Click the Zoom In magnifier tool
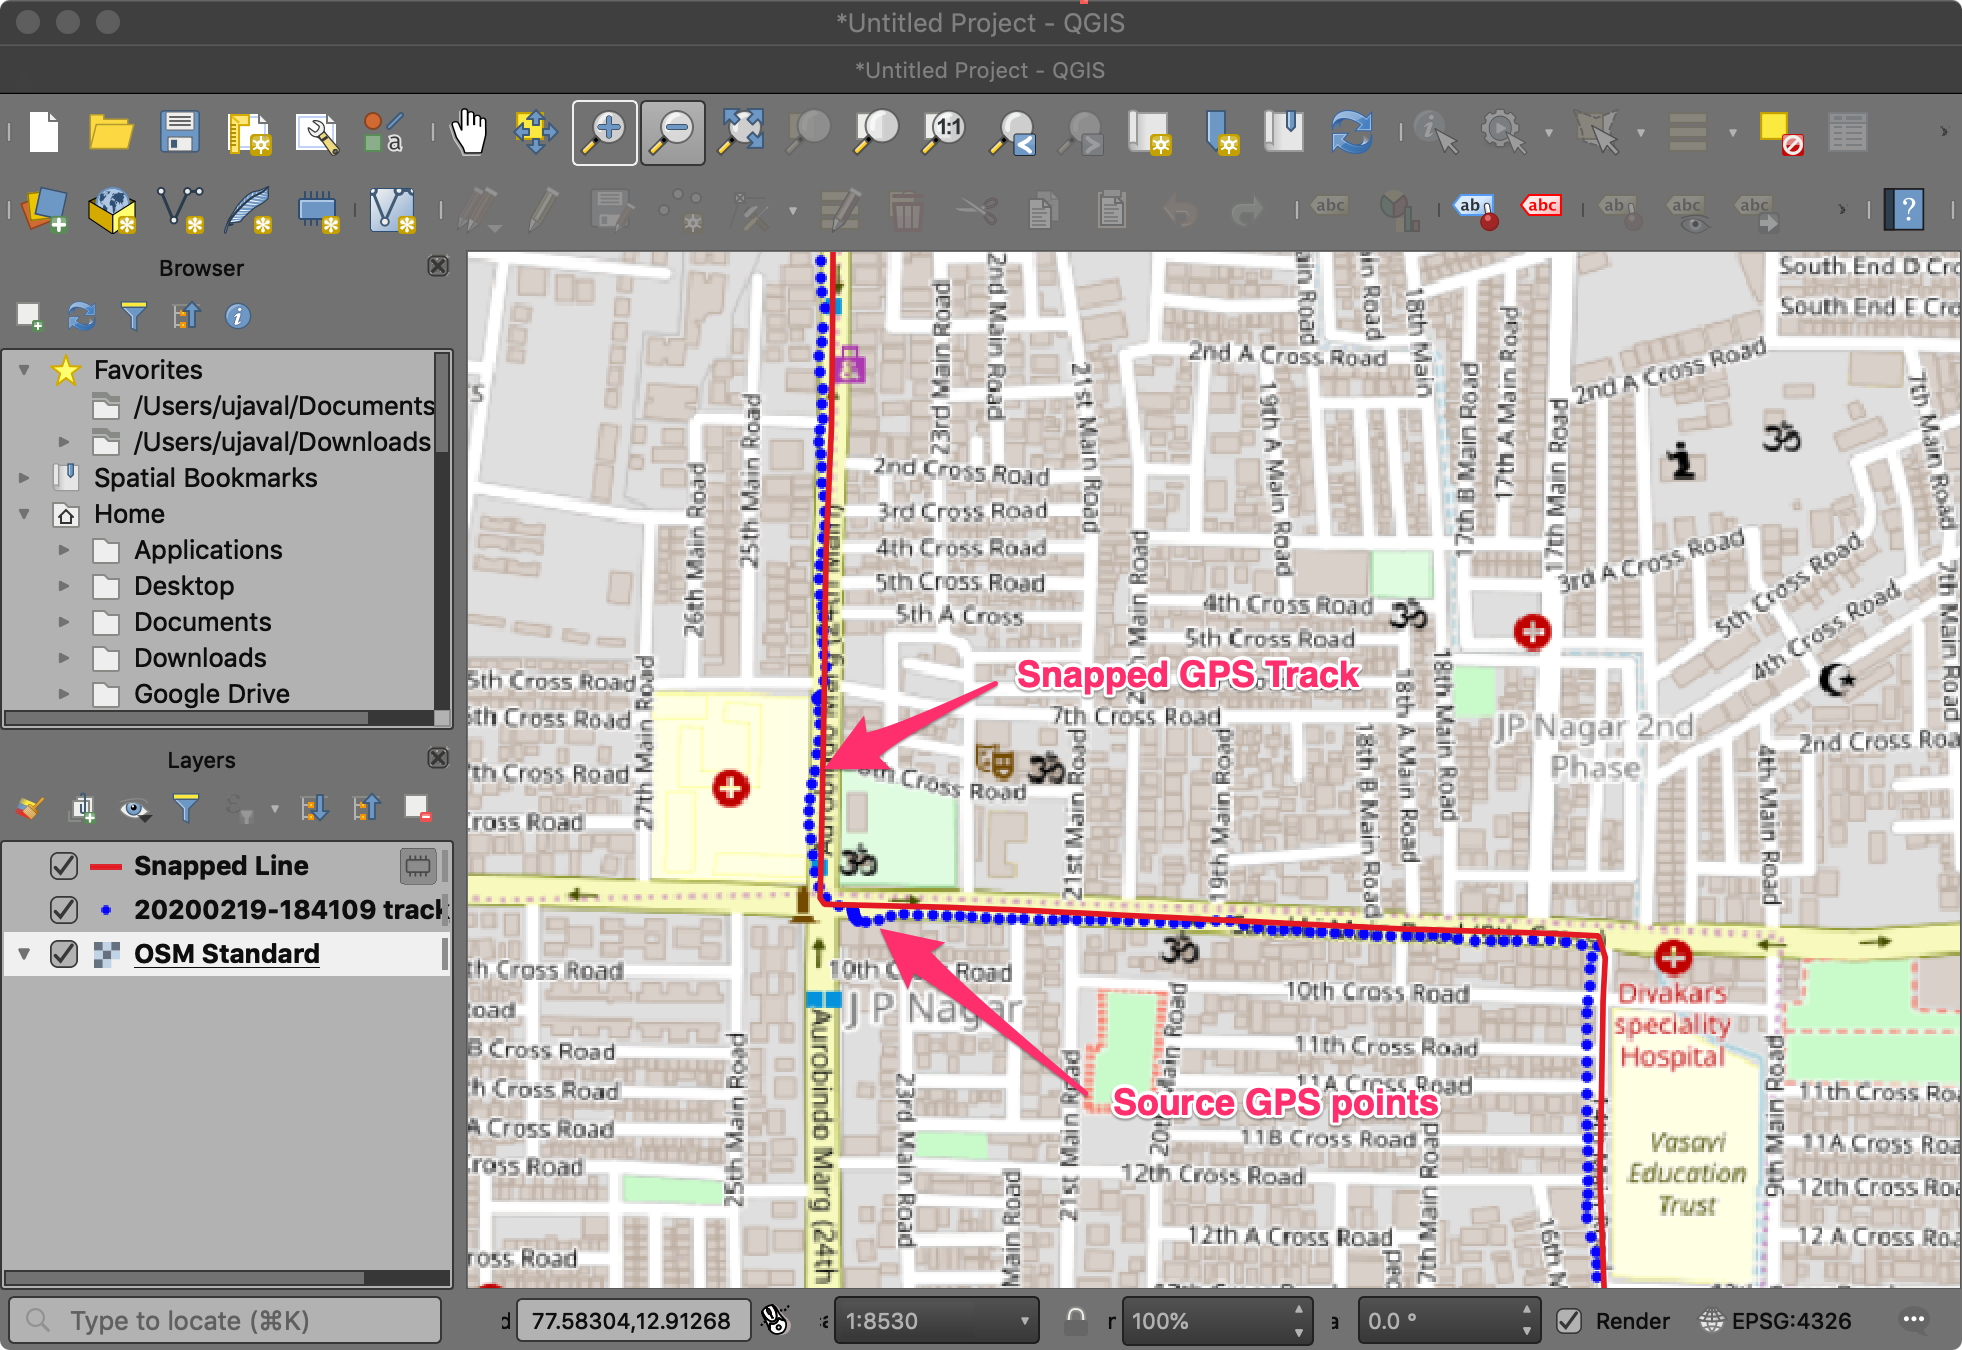The height and width of the screenshot is (1350, 1962). click(604, 132)
